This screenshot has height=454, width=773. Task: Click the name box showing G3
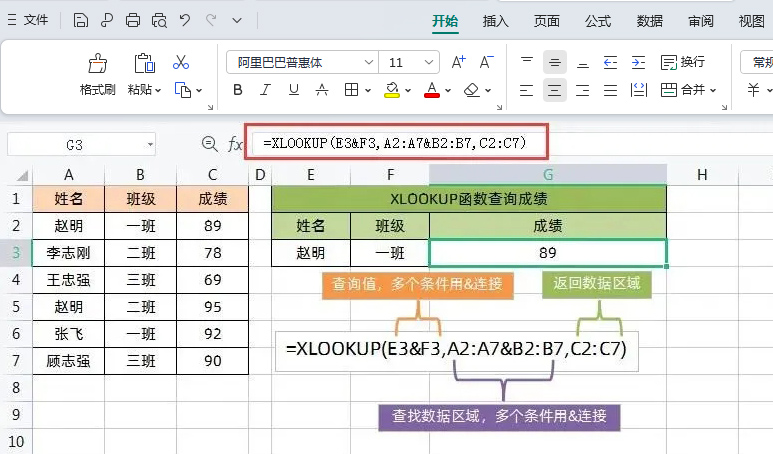81,144
